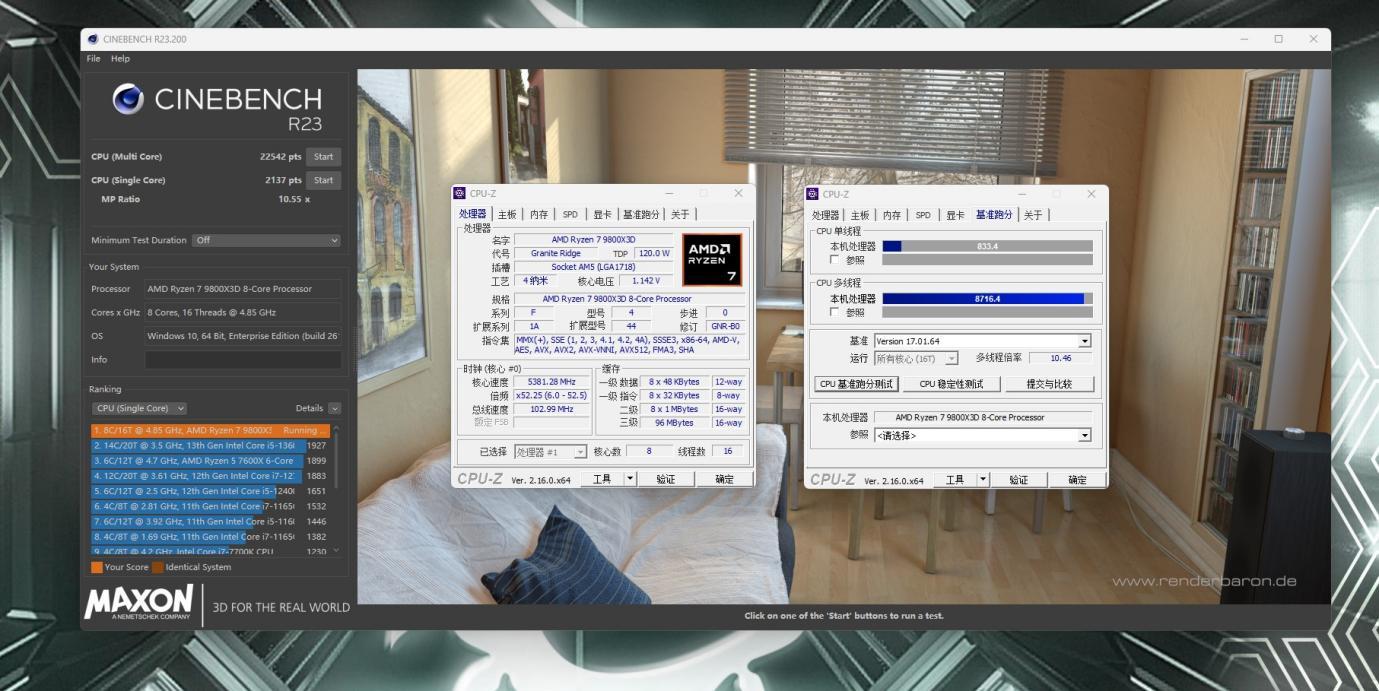This screenshot has height=691, width=1379.
Task: Click single-thread score bar showing 833.4
Action: pyautogui.click(x=987, y=246)
